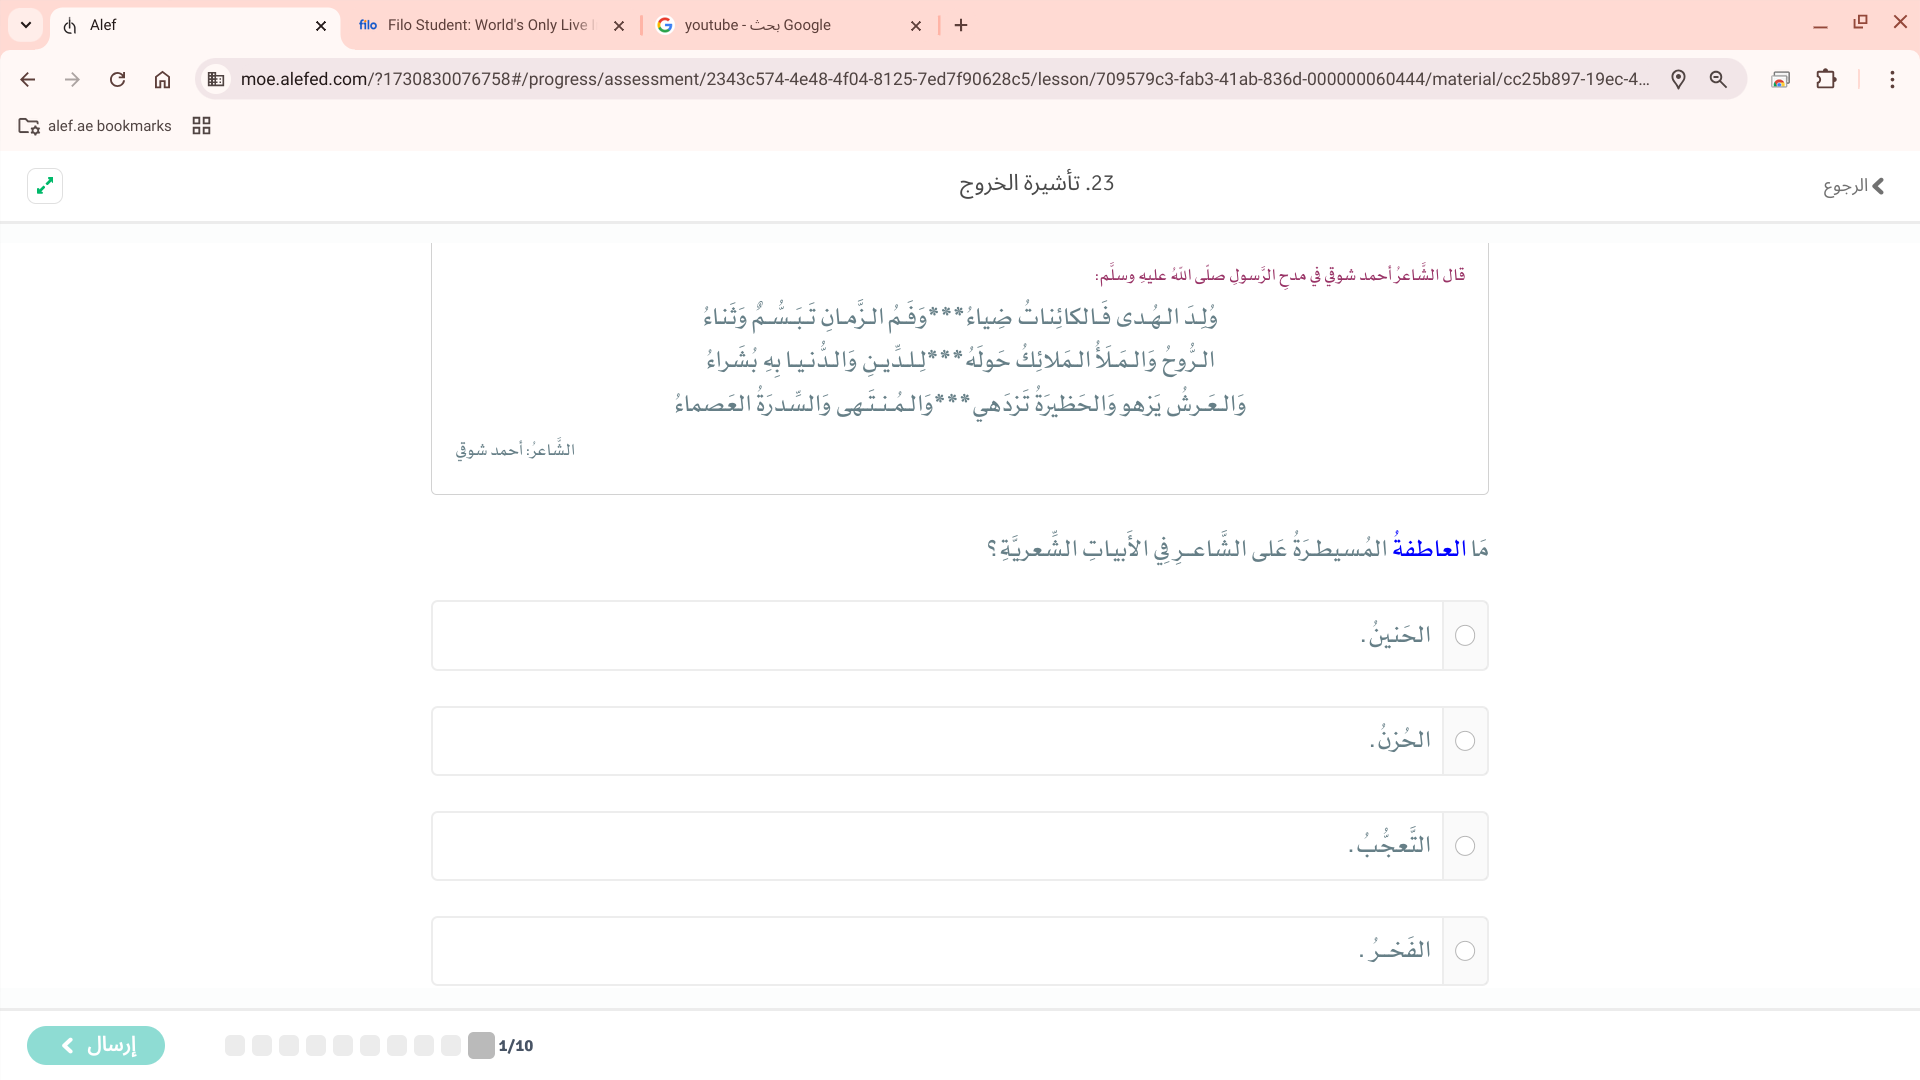Open the location permission icon in address bar
The width and height of the screenshot is (1920, 1080).
1678,79
